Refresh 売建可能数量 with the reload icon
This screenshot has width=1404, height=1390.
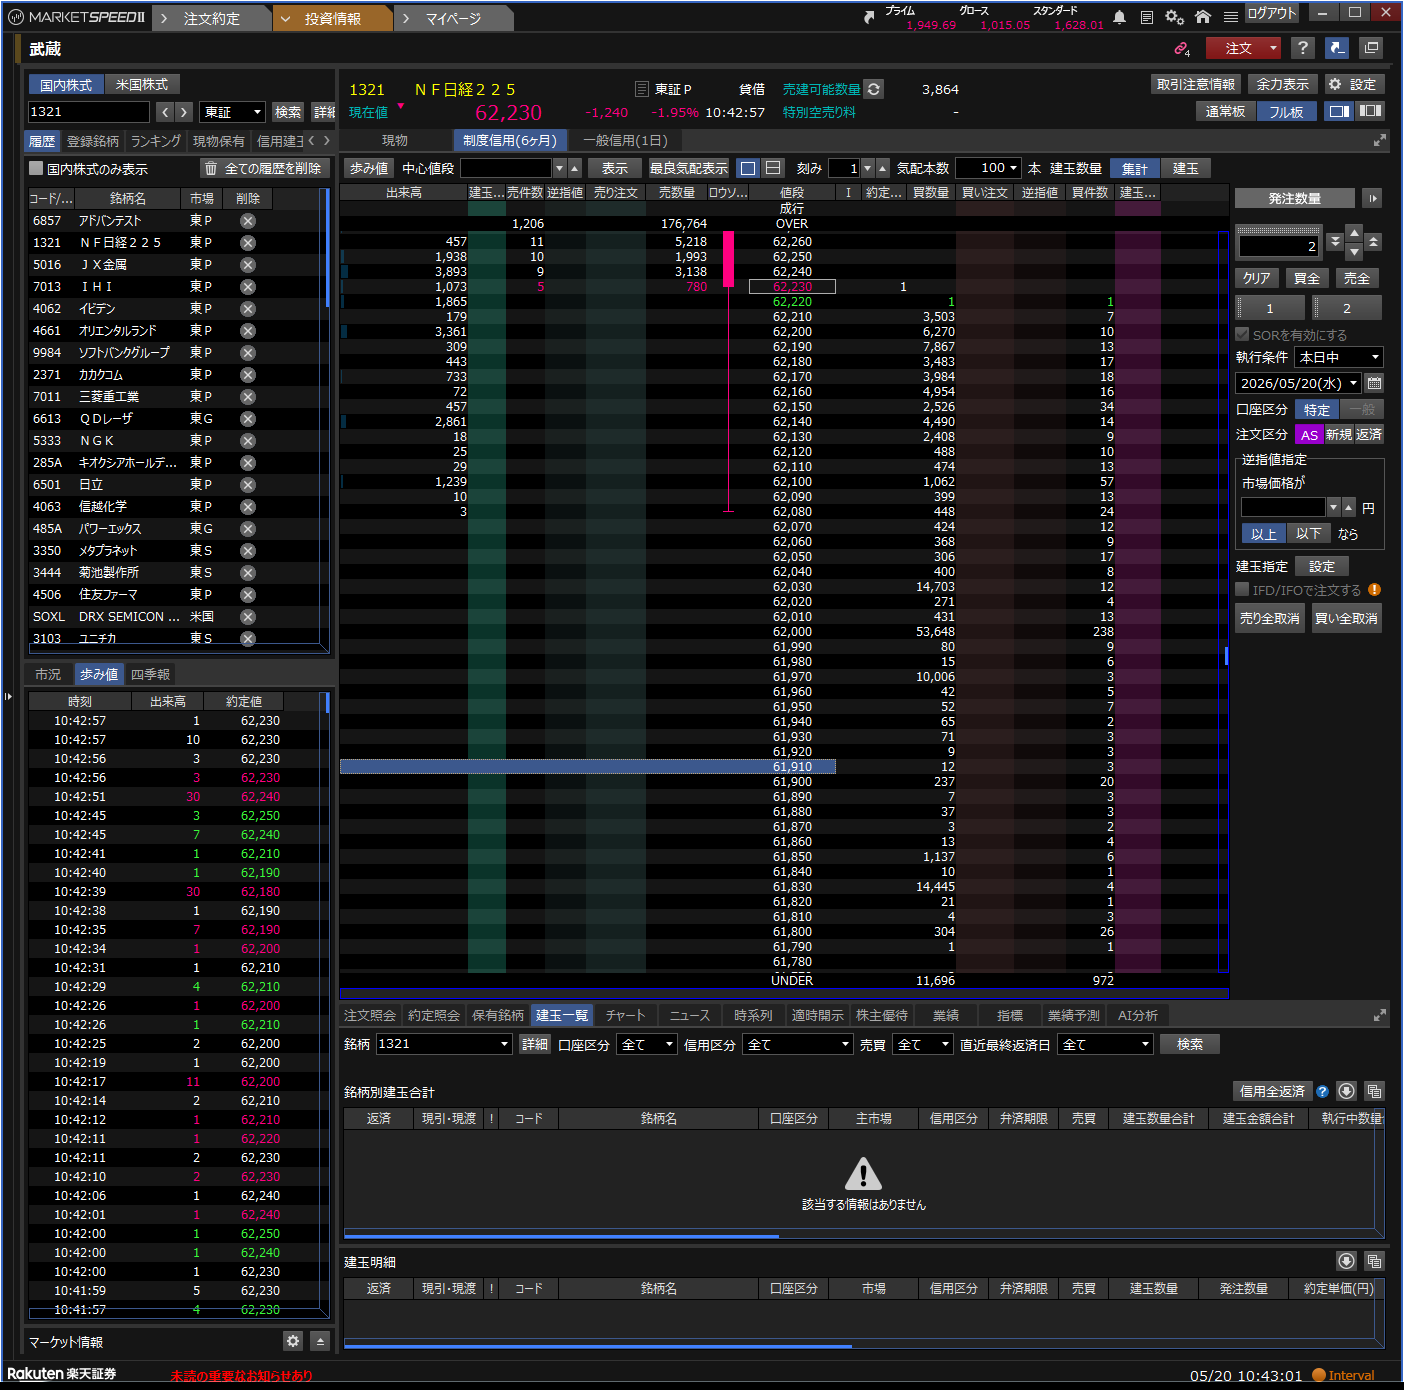point(874,89)
